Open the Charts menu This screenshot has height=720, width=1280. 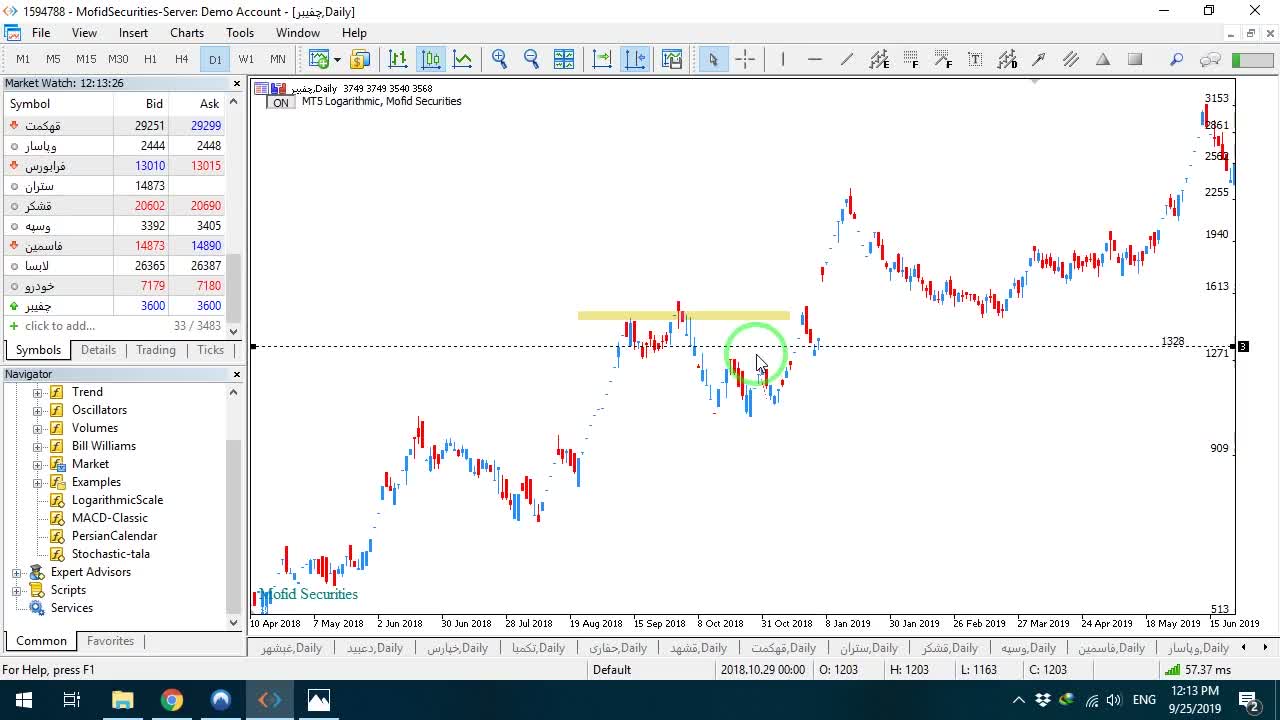[x=187, y=33]
